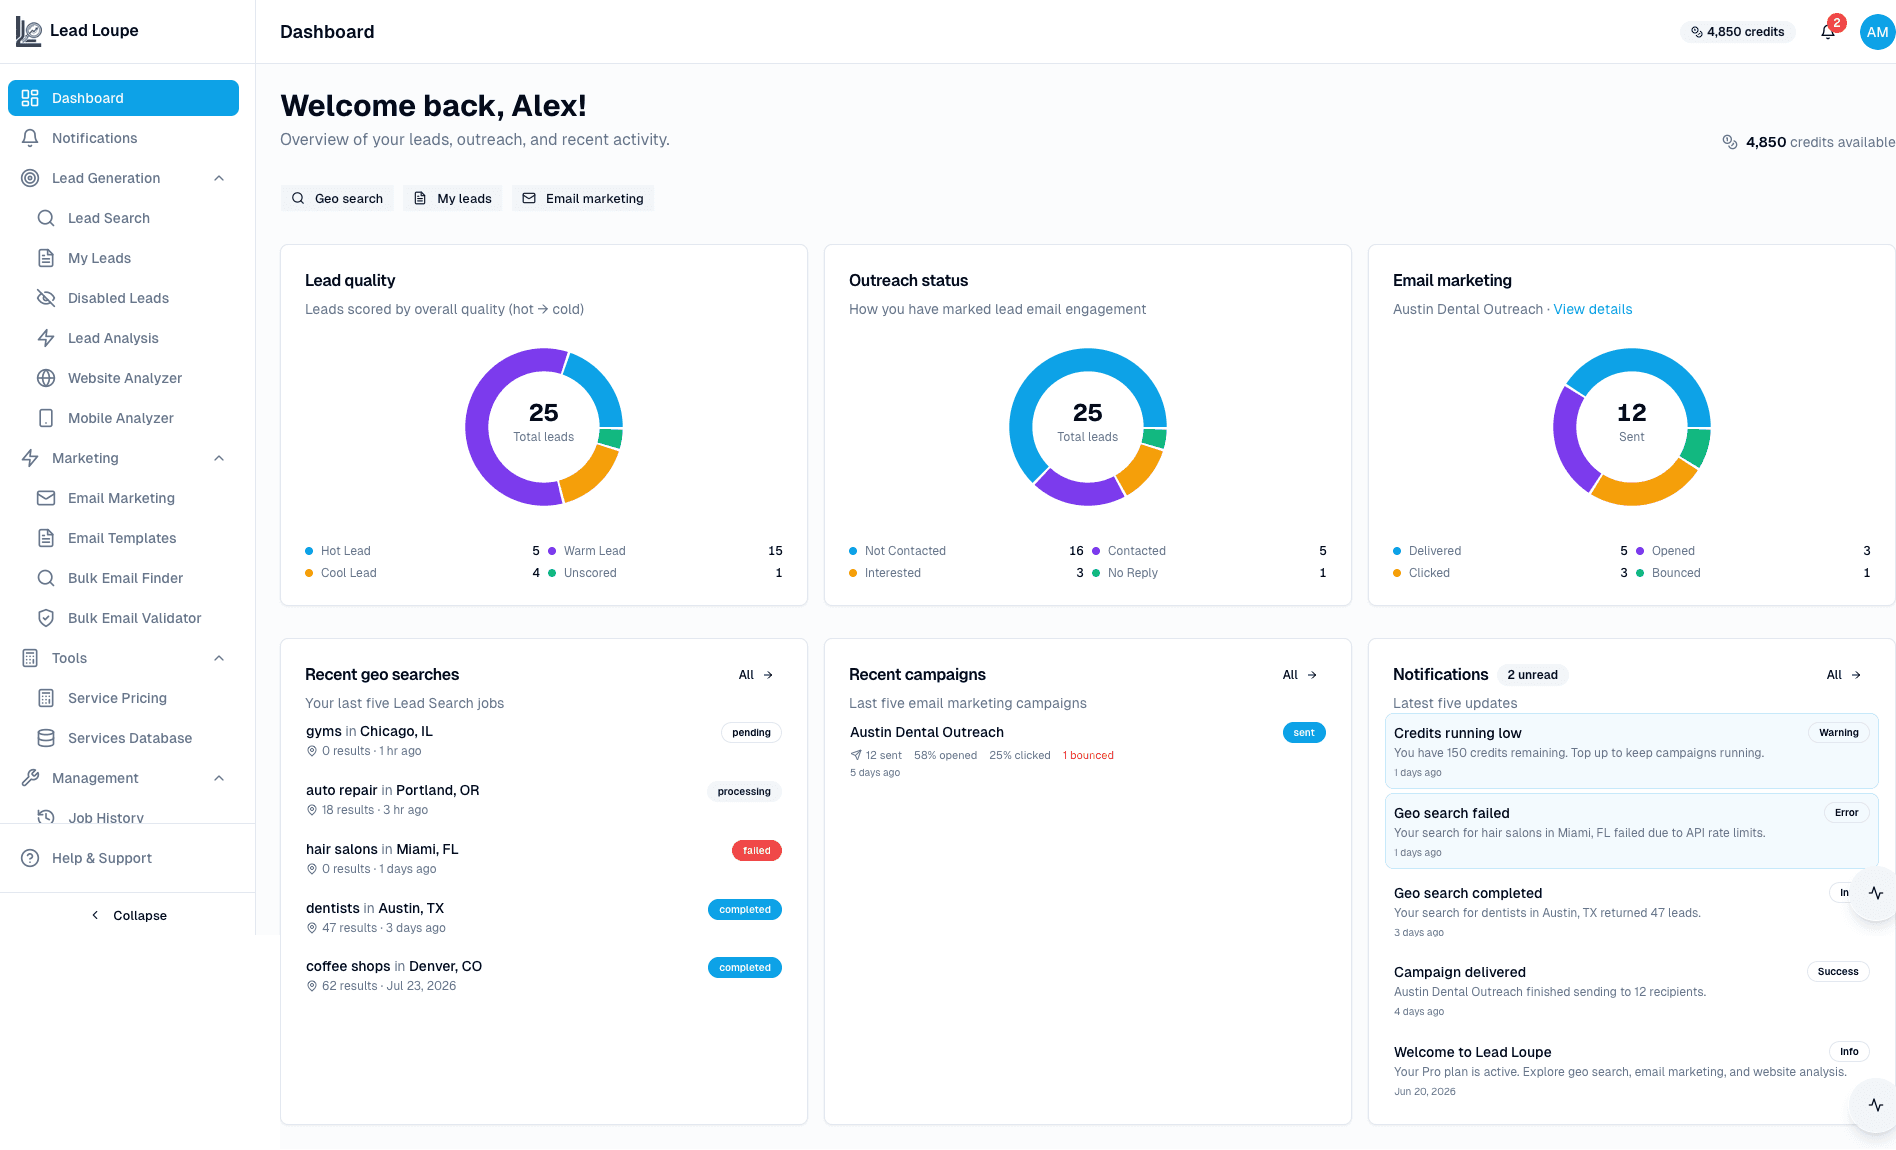Open coffee shops in Denver, CO search

click(x=544, y=976)
